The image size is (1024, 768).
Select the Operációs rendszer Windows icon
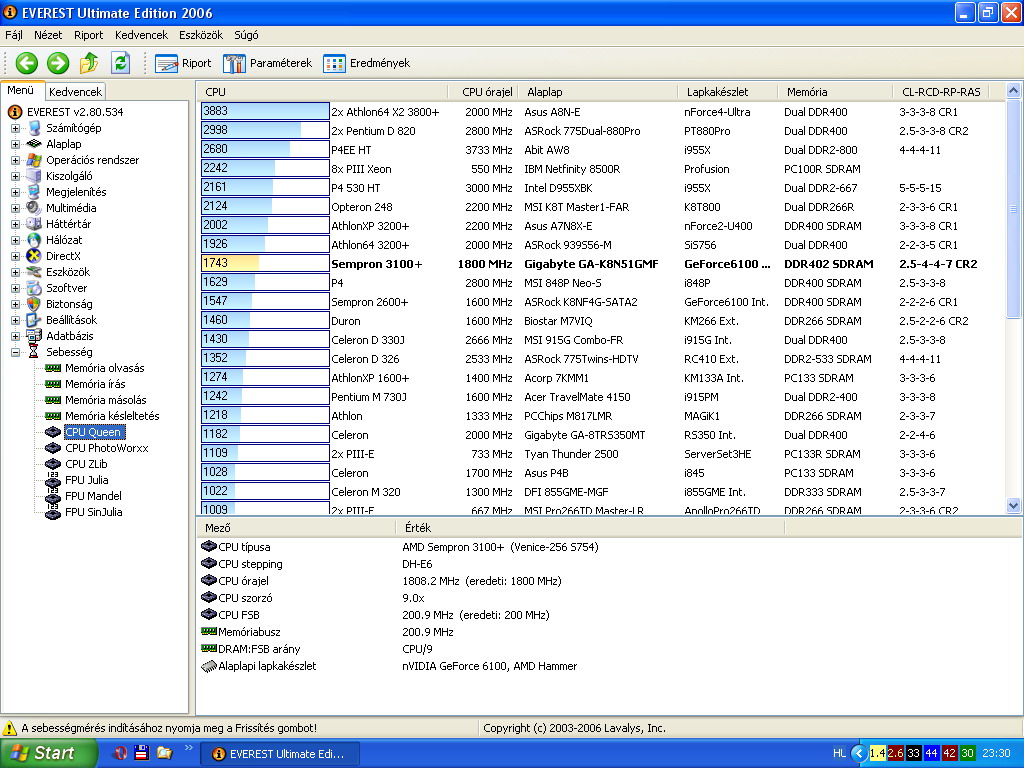pos(34,160)
